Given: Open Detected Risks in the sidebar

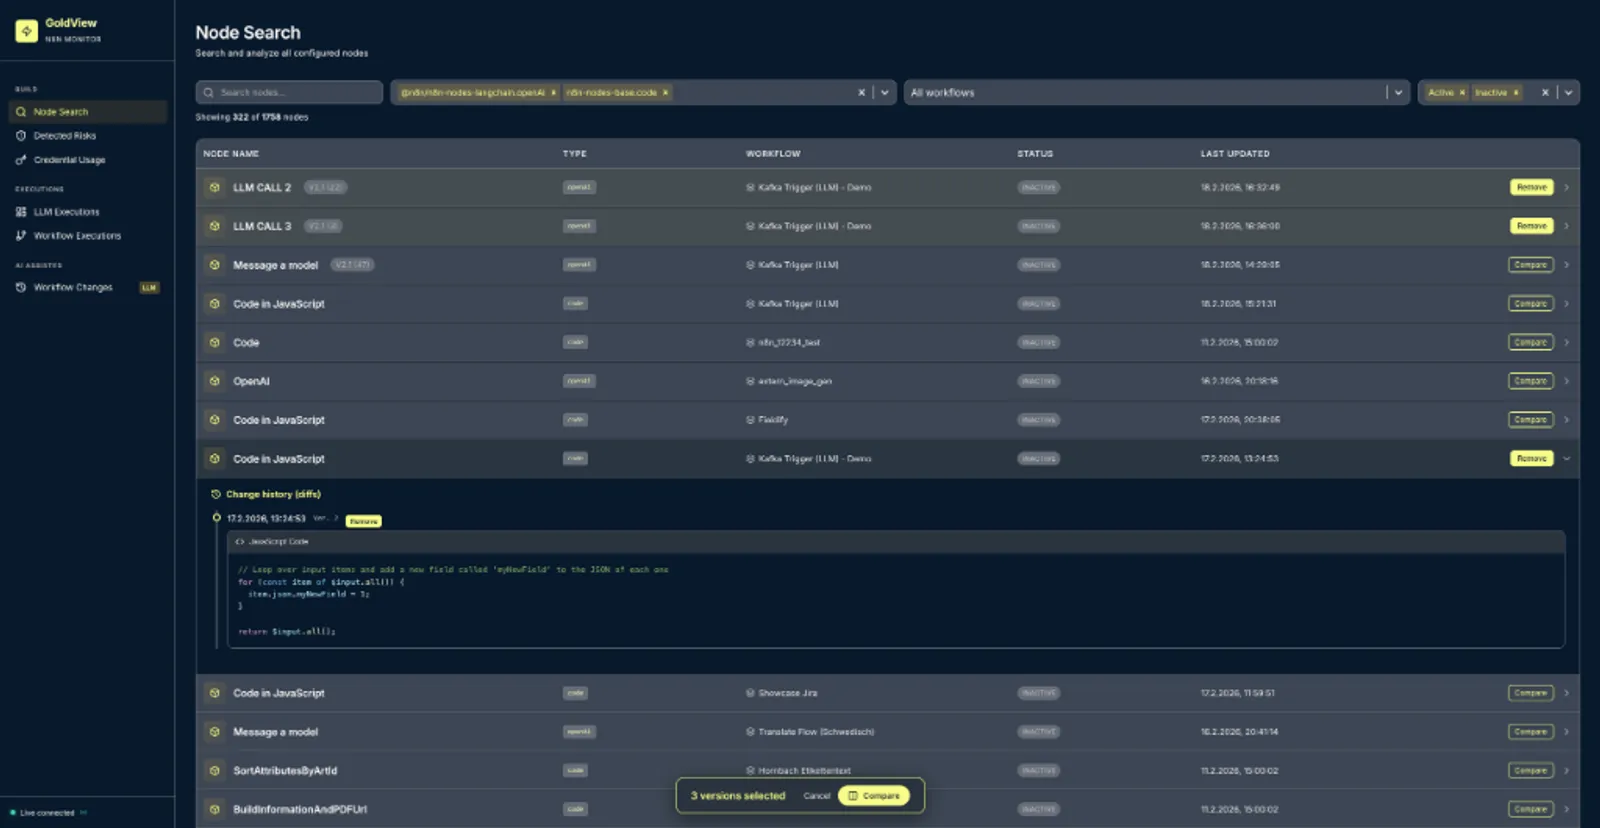Looking at the screenshot, I should point(64,136).
